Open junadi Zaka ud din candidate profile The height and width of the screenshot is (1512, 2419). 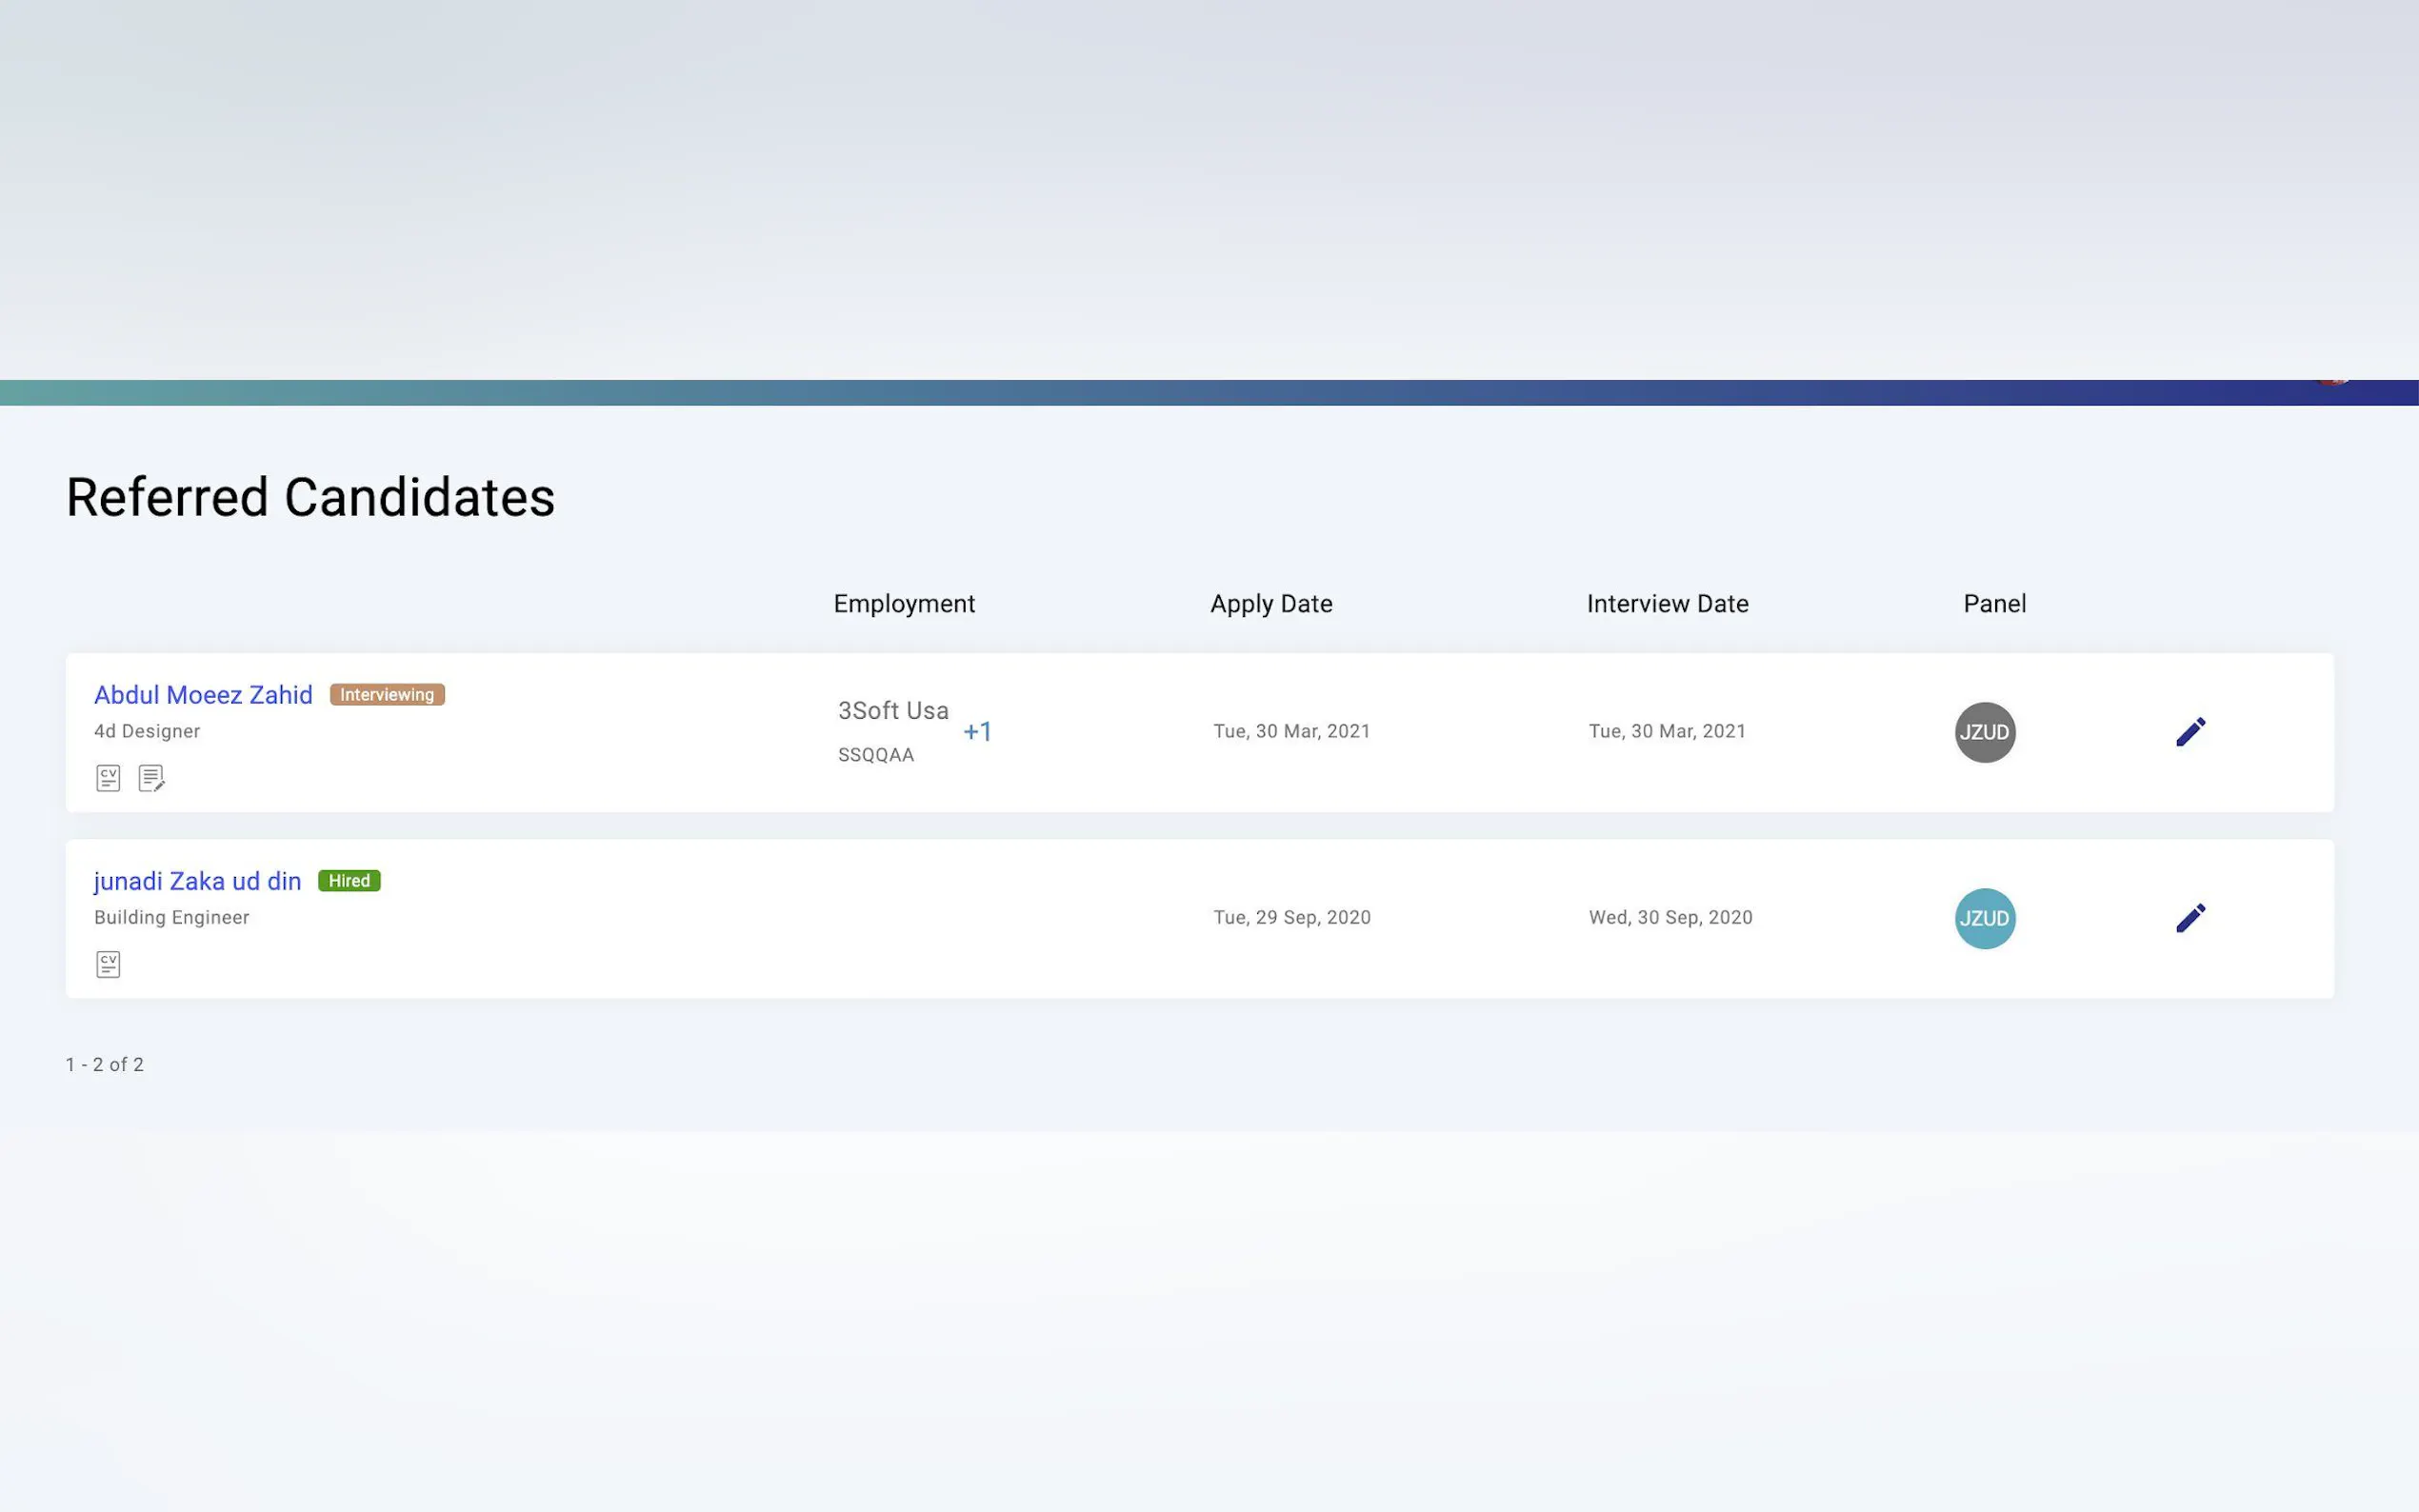[x=197, y=881]
